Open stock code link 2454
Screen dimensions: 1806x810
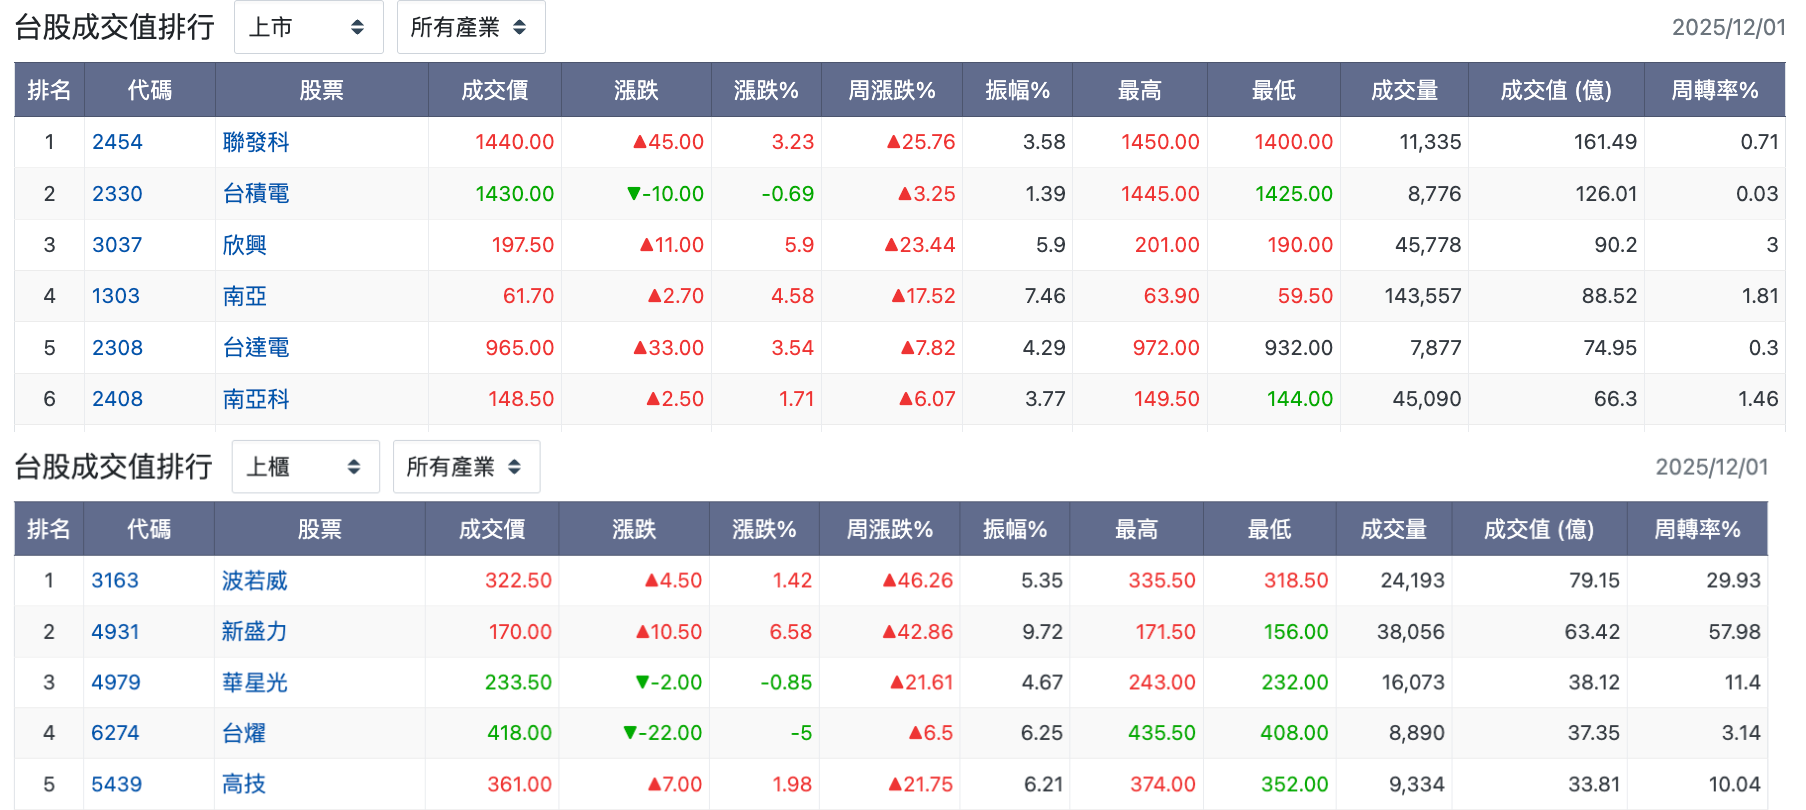(x=117, y=142)
